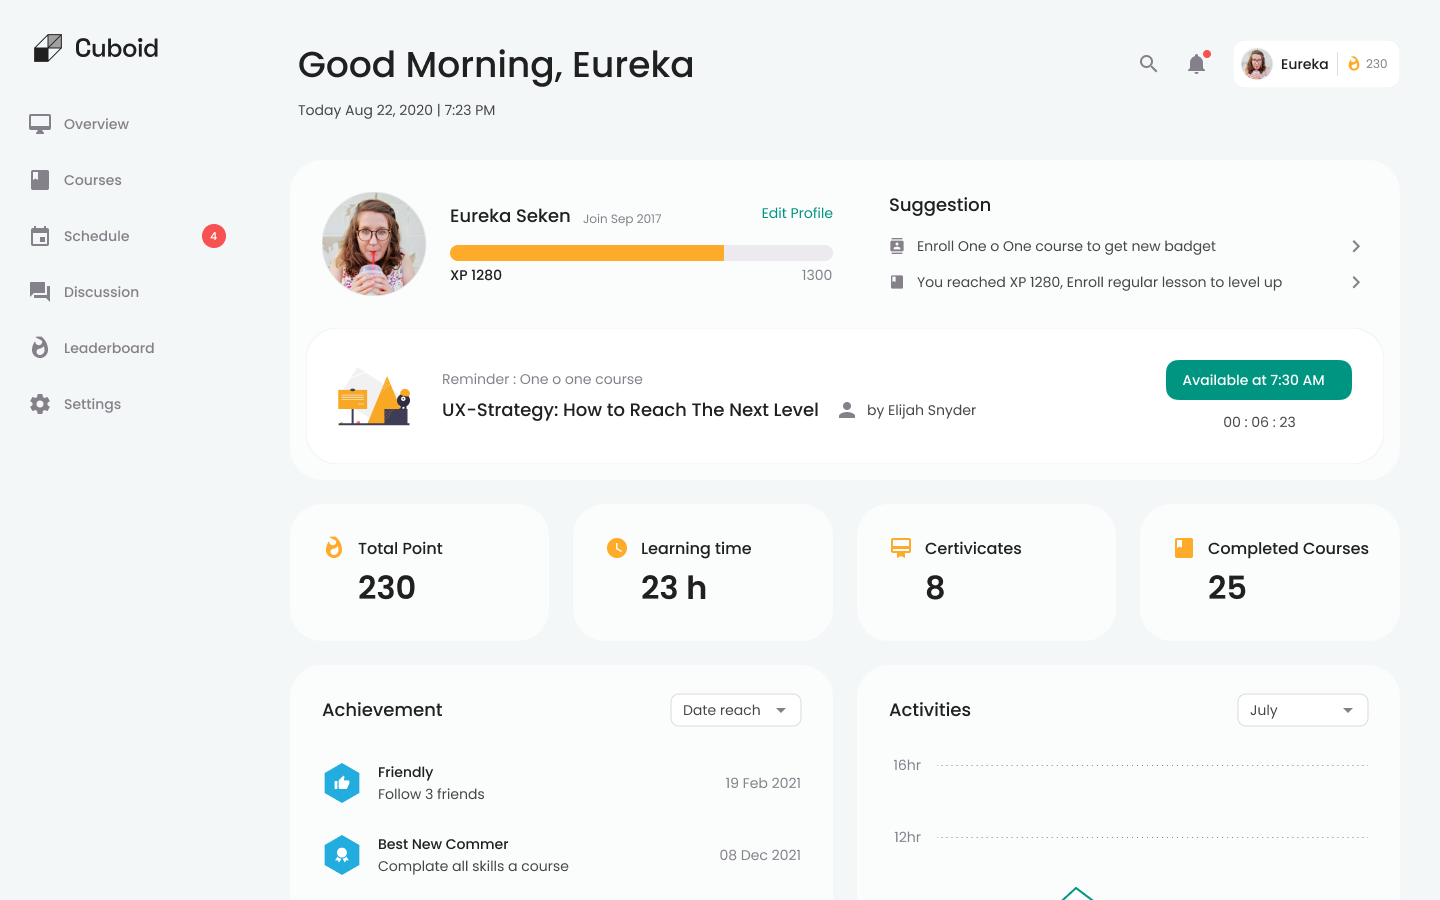Open the Date reach dropdown
The height and width of the screenshot is (900, 1440).
[735, 710]
